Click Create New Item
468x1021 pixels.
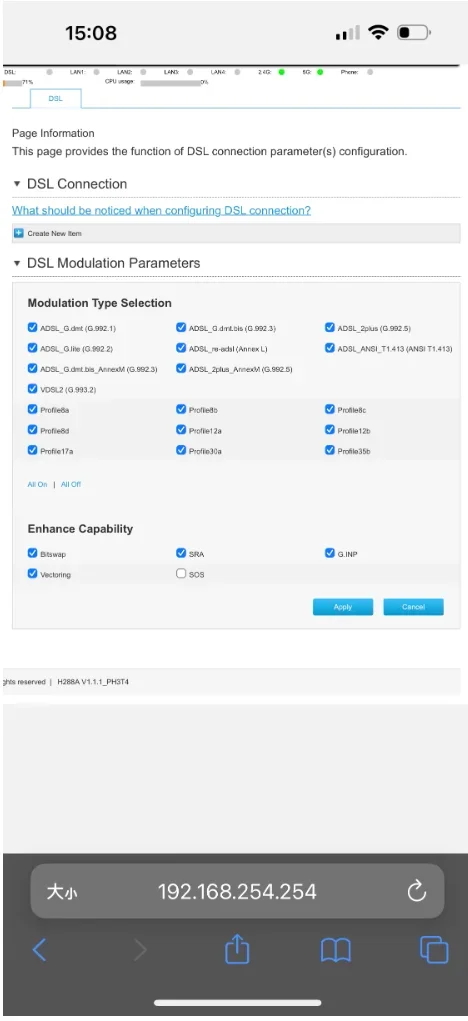[55, 233]
